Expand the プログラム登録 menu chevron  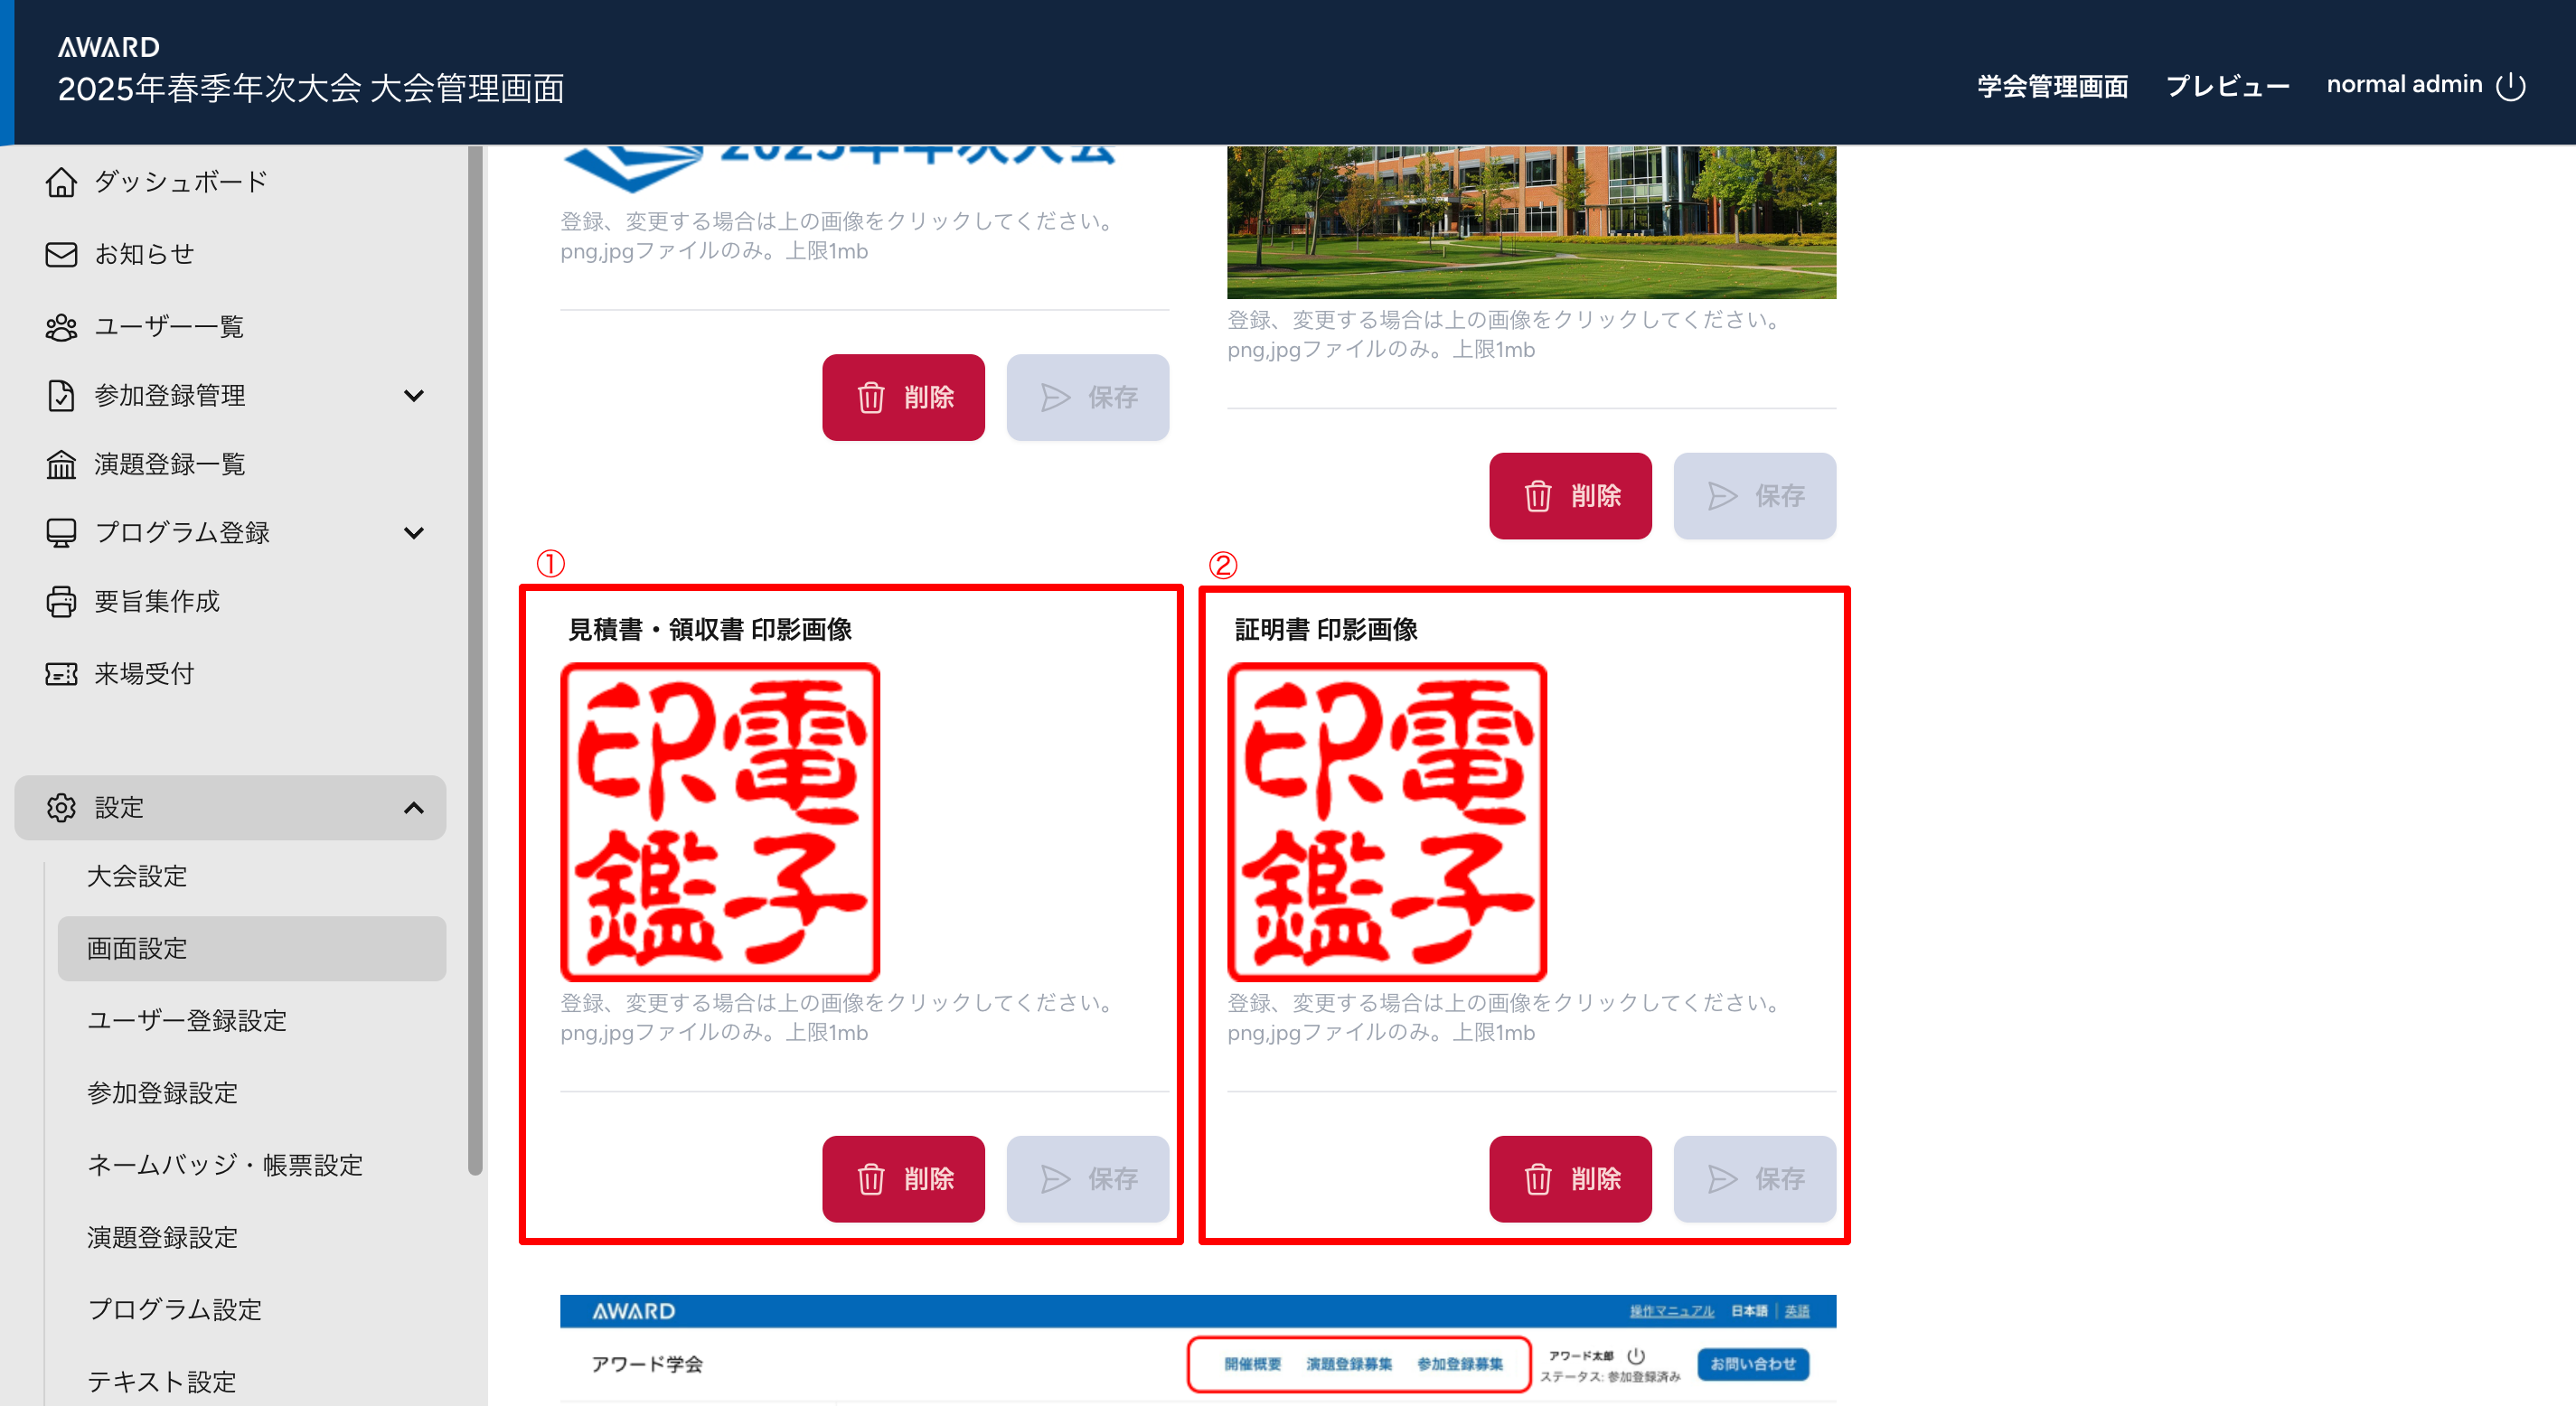(413, 533)
